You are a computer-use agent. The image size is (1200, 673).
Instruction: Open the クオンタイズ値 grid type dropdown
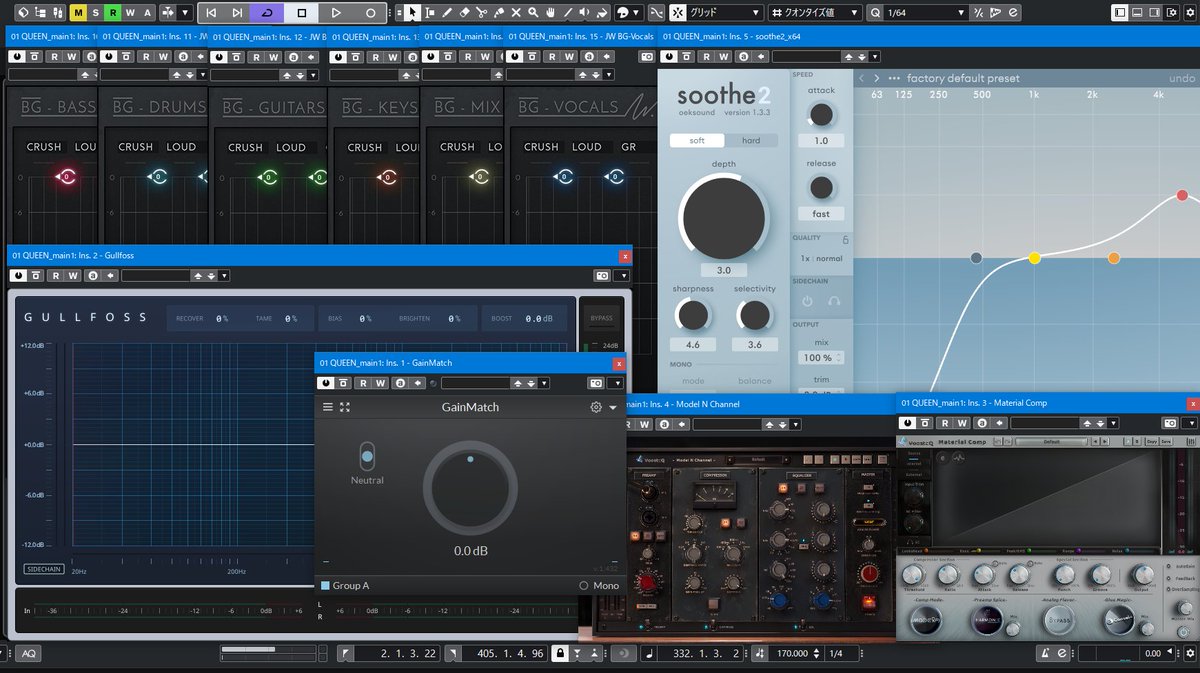point(816,13)
